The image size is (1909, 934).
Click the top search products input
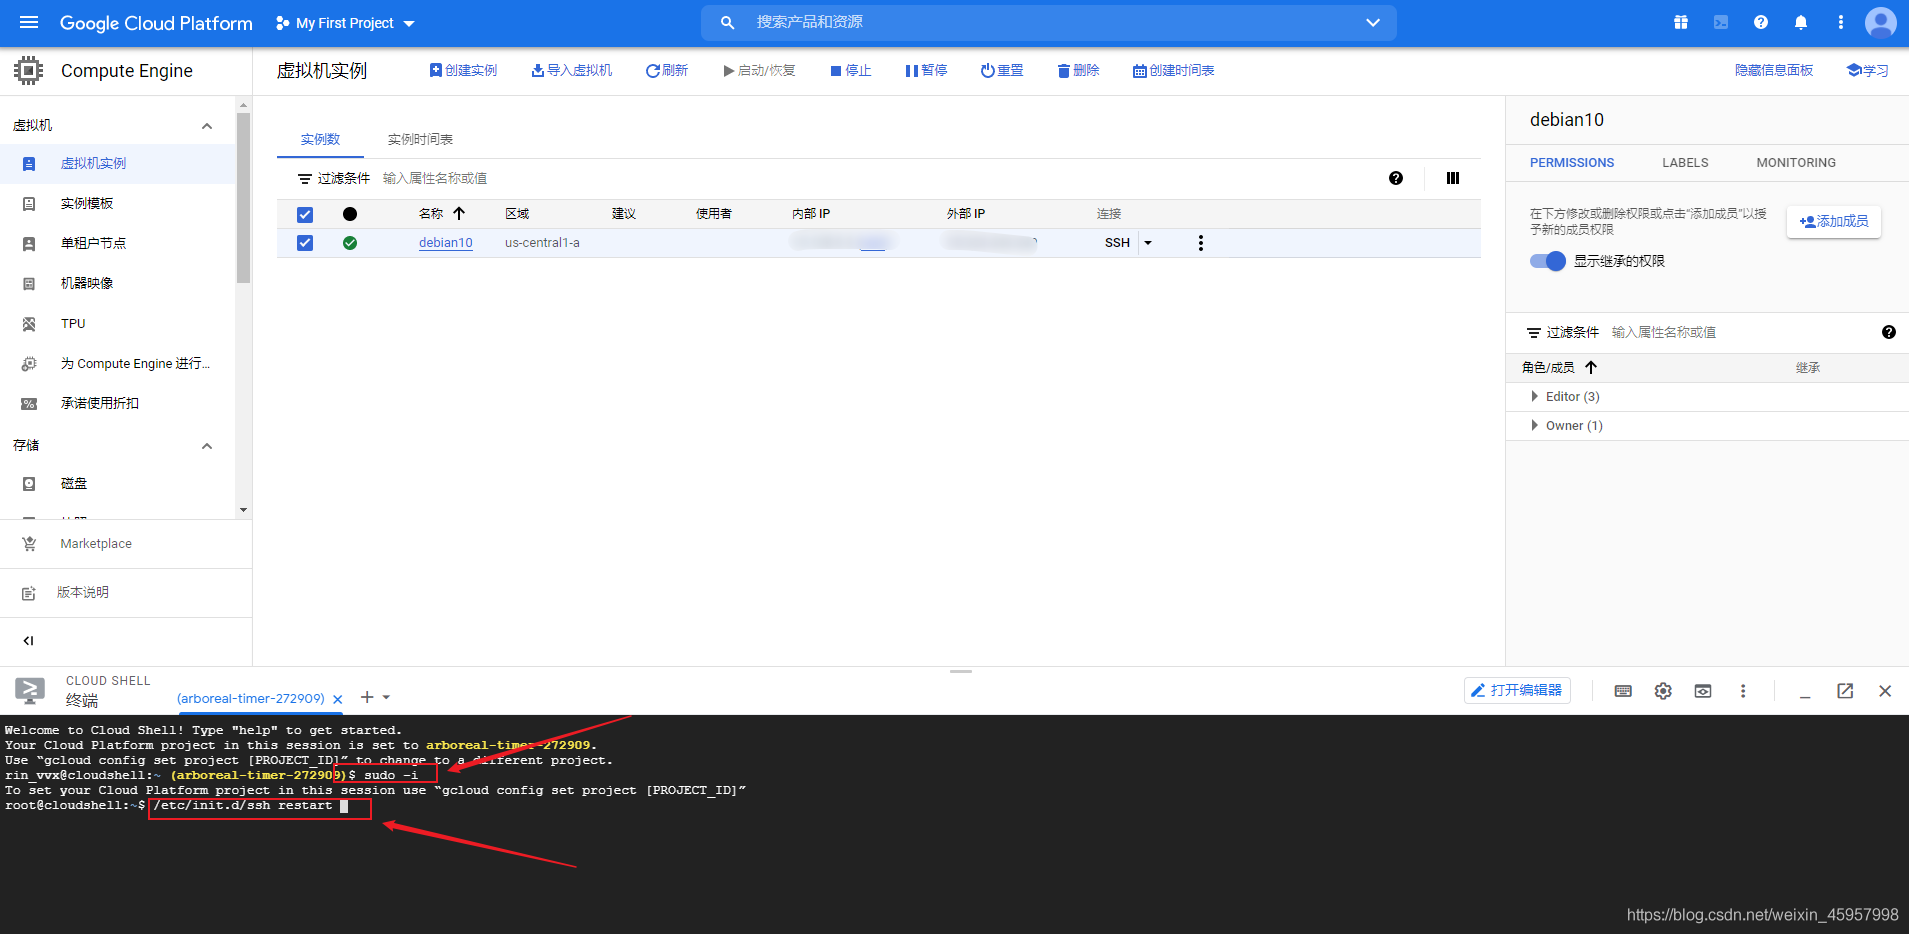click(1050, 22)
